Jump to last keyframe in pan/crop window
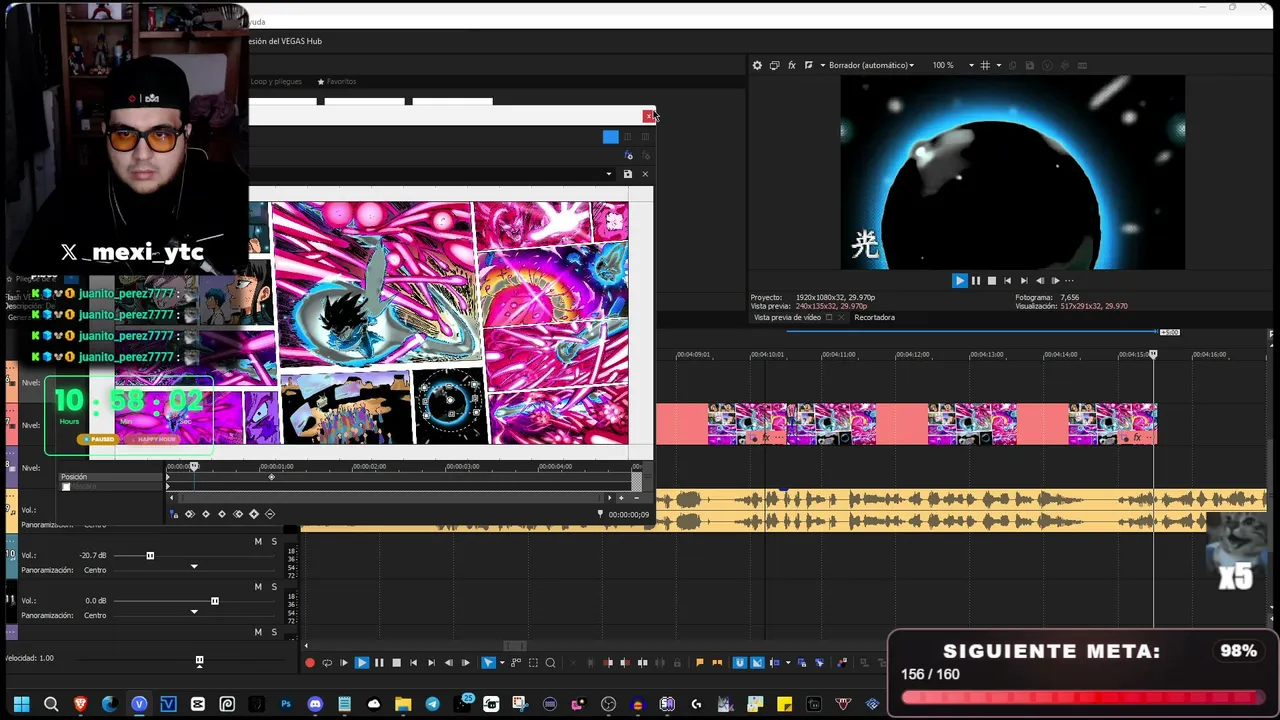 click(x=238, y=514)
